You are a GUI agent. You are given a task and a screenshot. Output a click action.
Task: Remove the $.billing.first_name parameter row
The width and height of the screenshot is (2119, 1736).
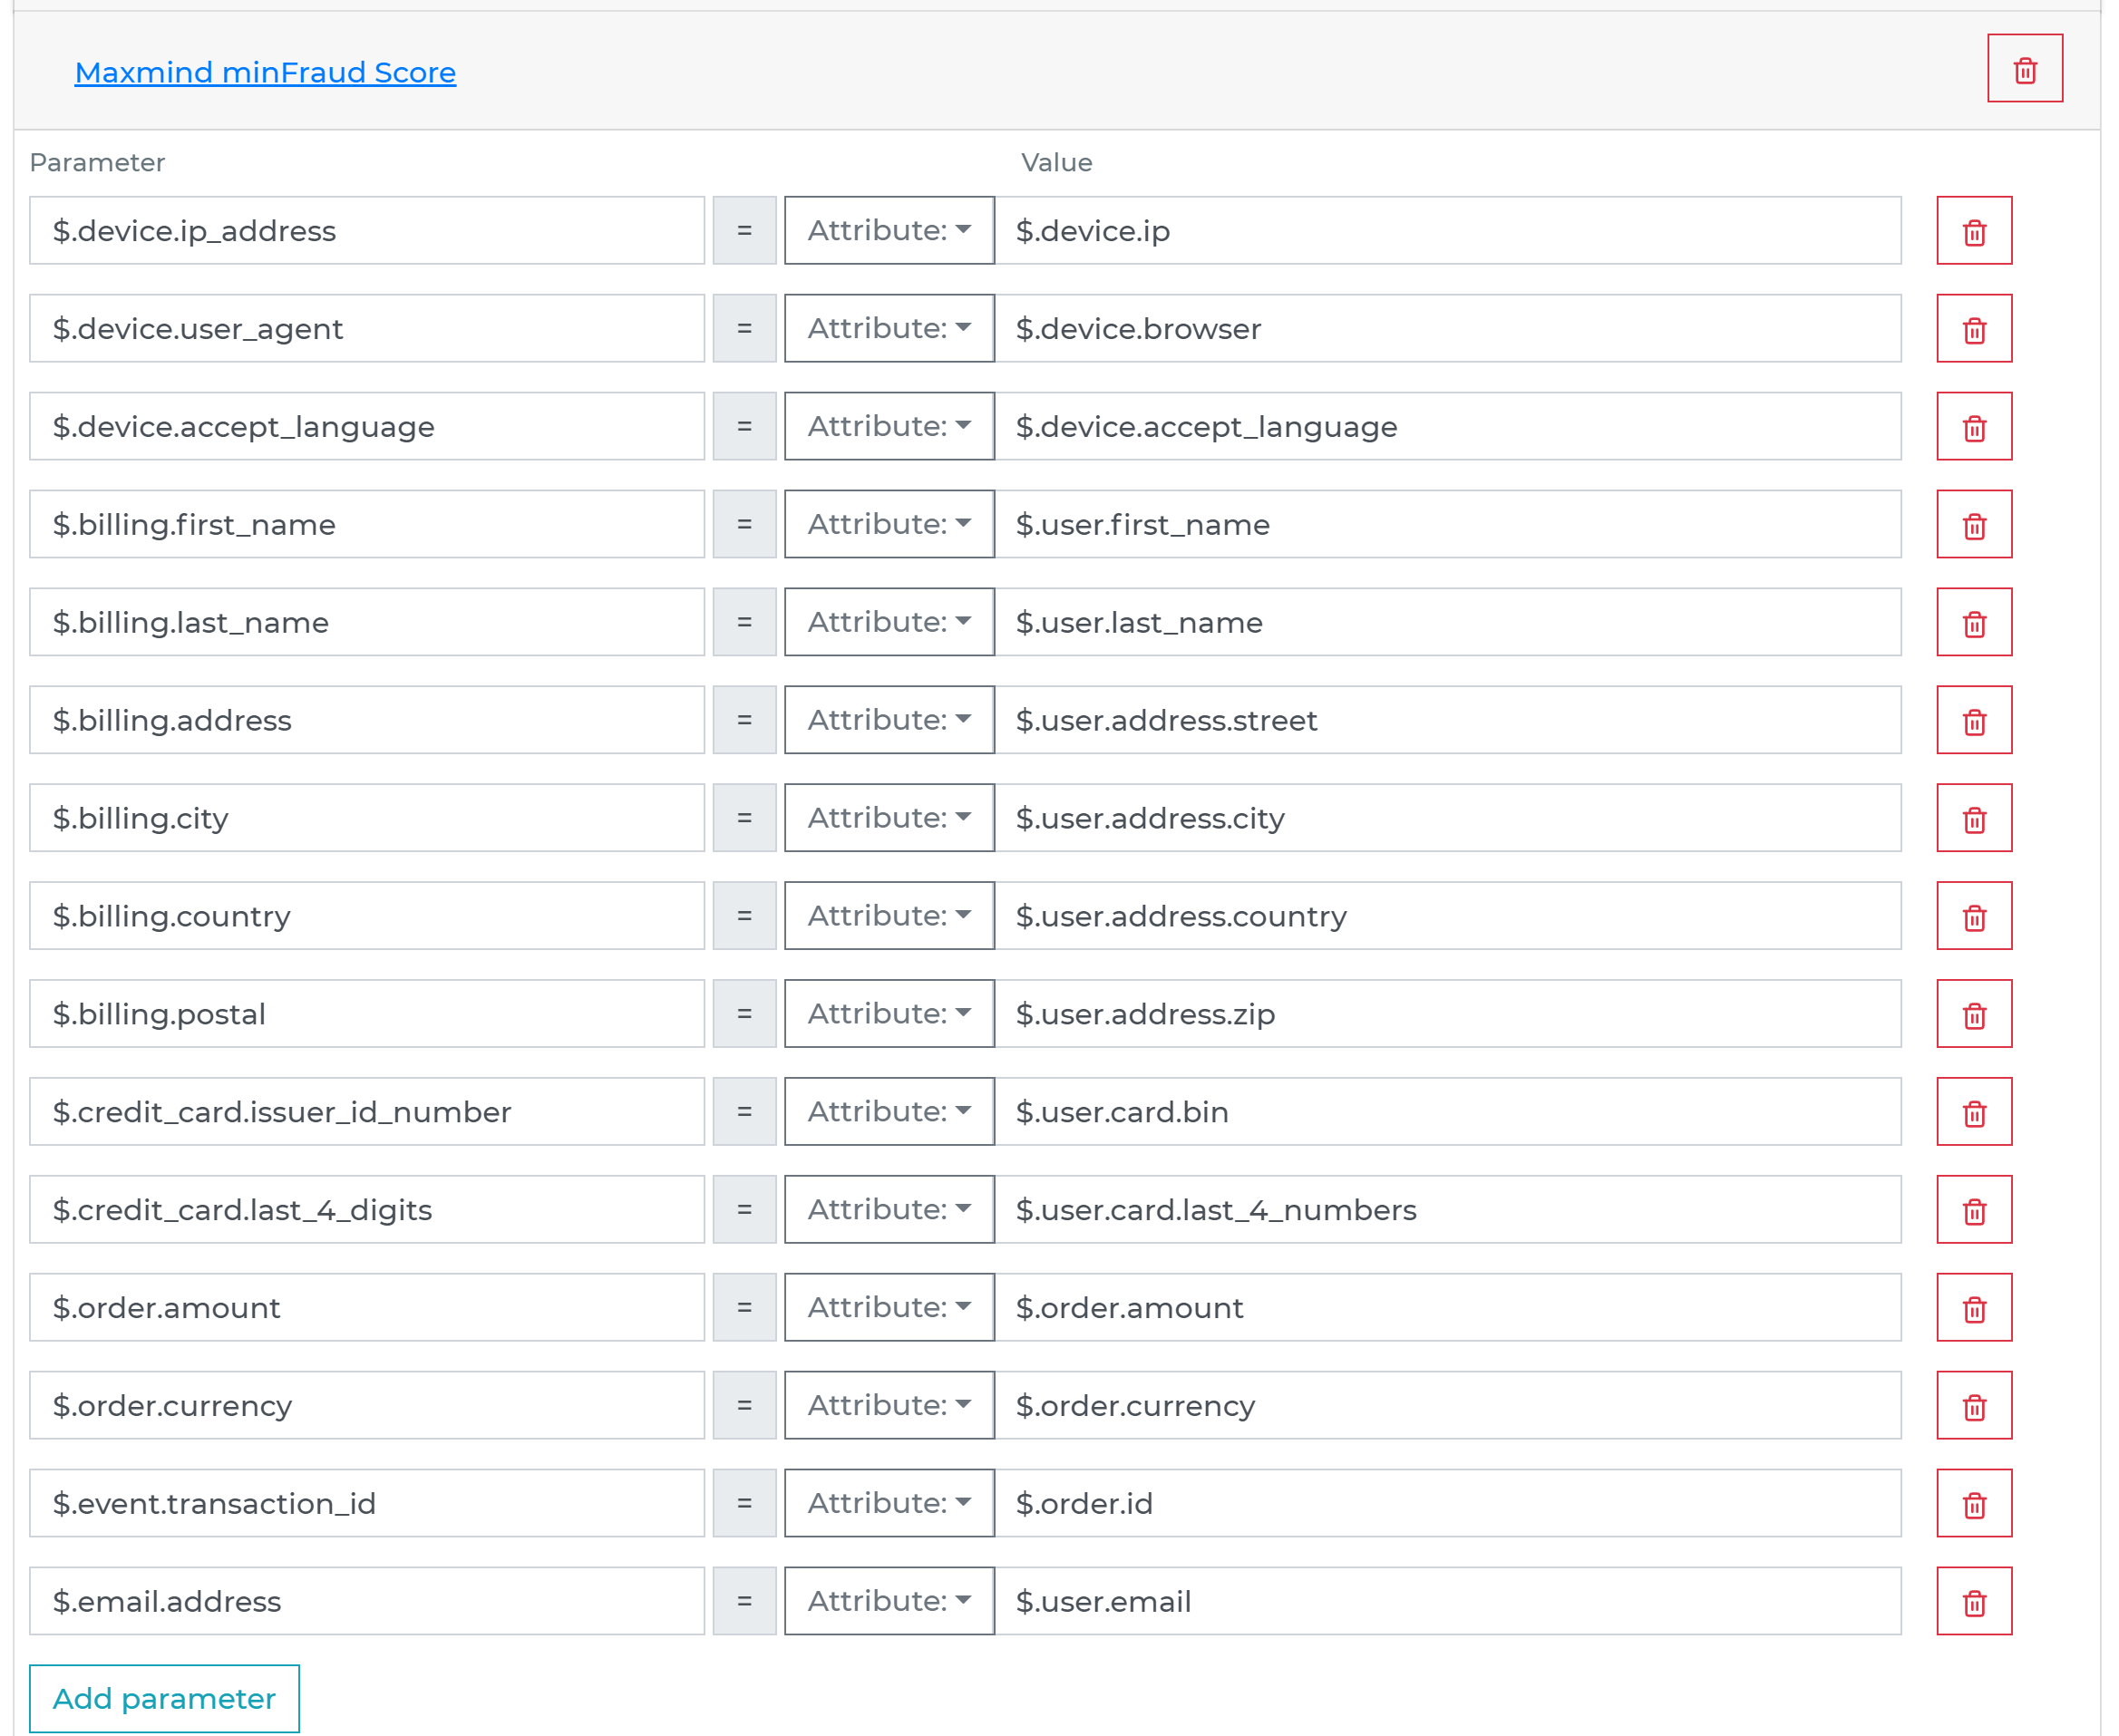pos(1973,525)
